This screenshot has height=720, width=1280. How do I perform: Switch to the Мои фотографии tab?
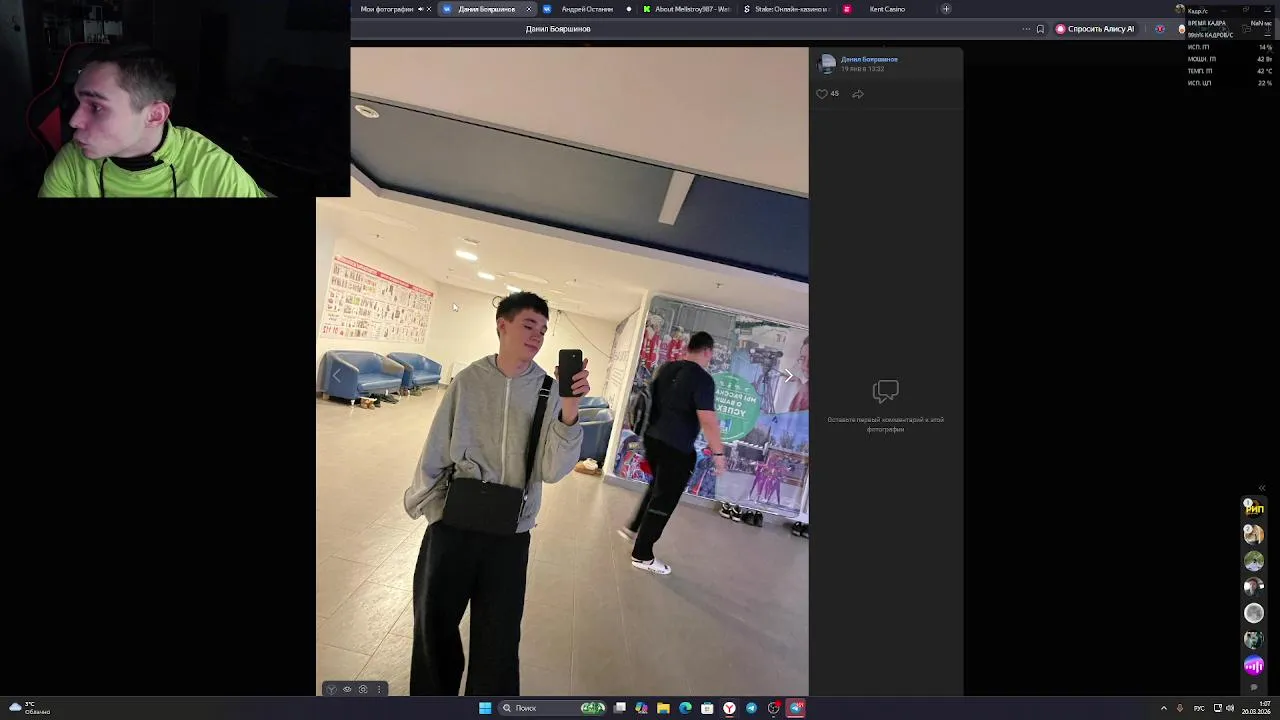(x=393, y=9)
